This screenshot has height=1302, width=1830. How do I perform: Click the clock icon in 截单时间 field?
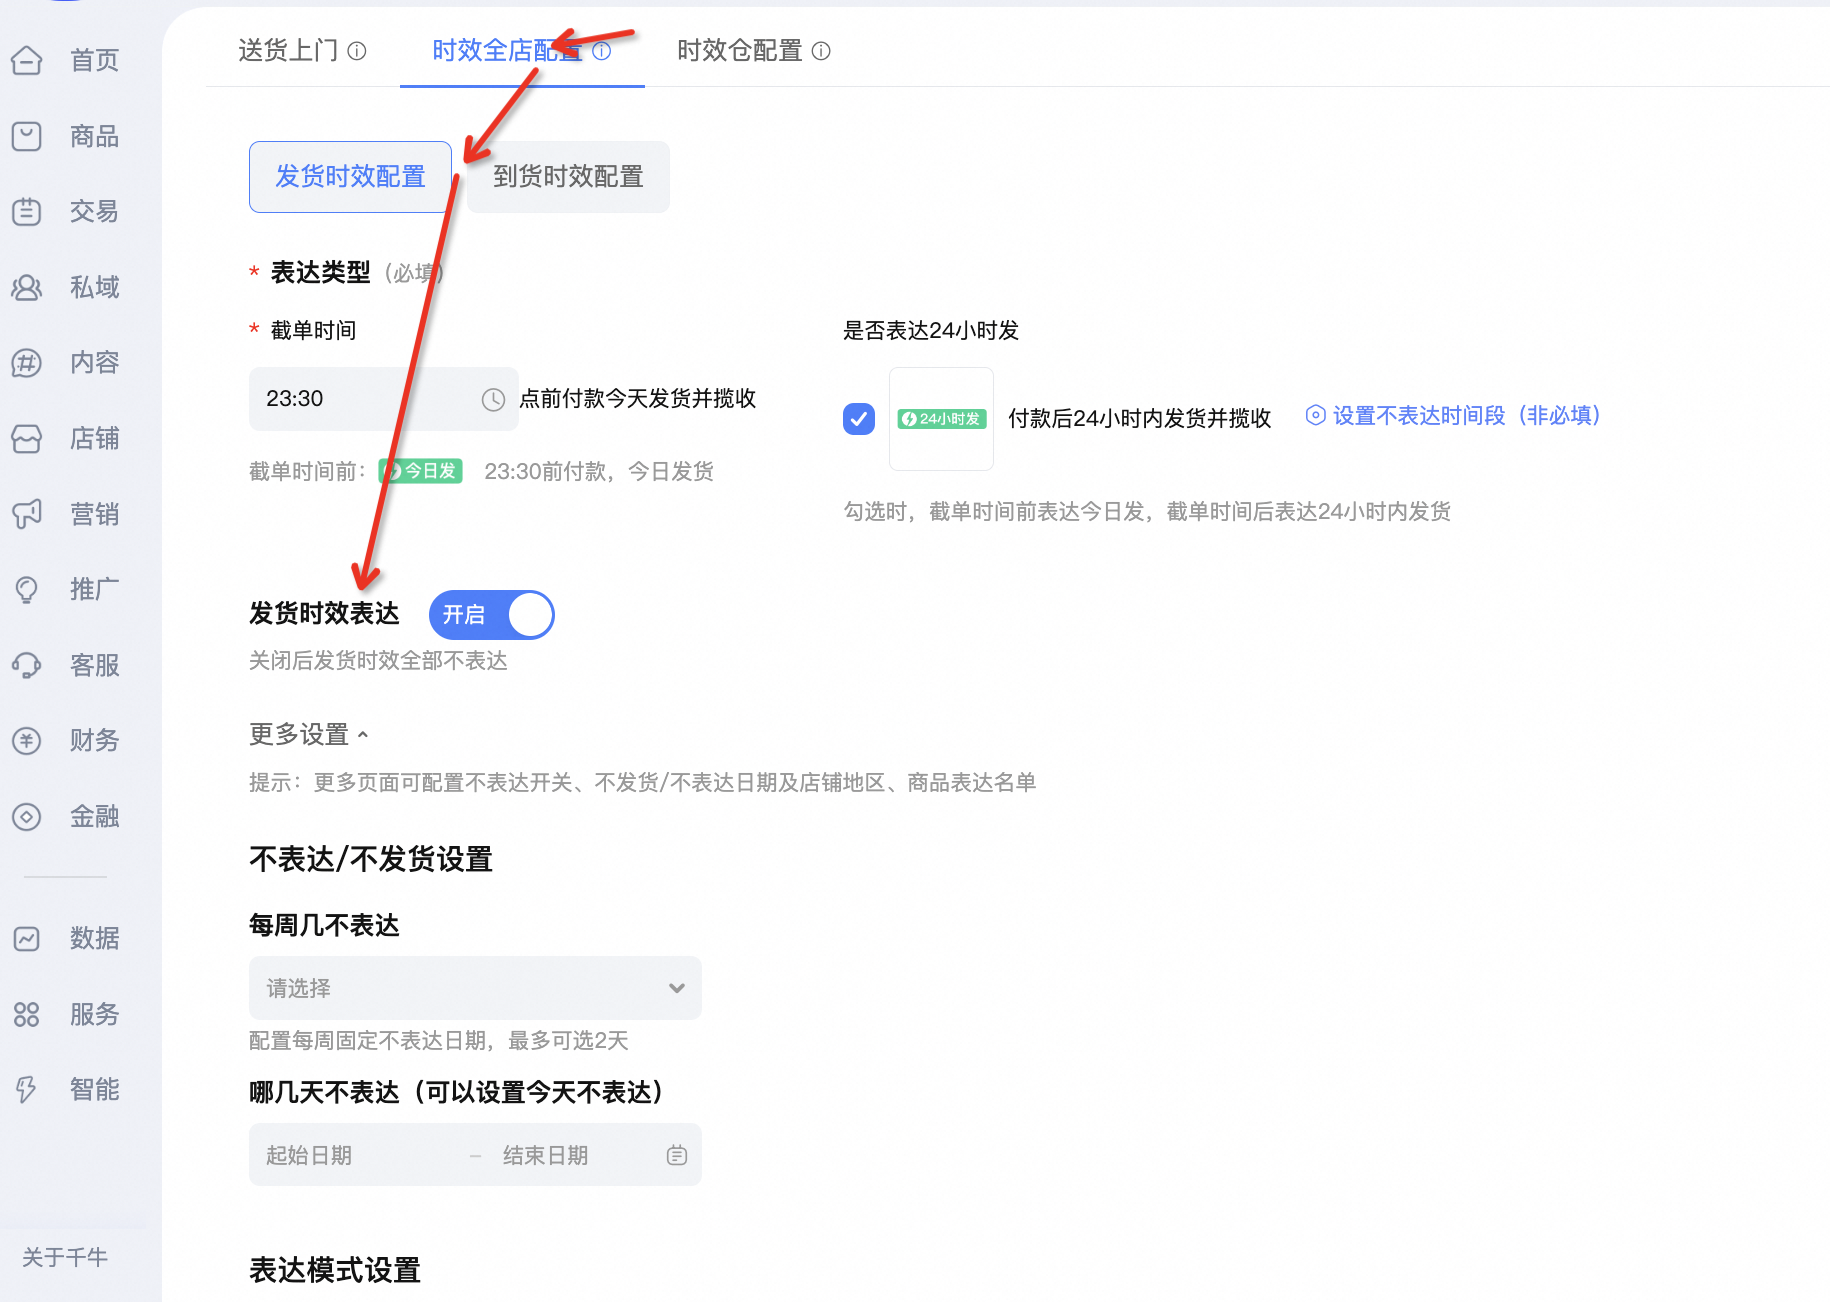(x=493, y=400)
